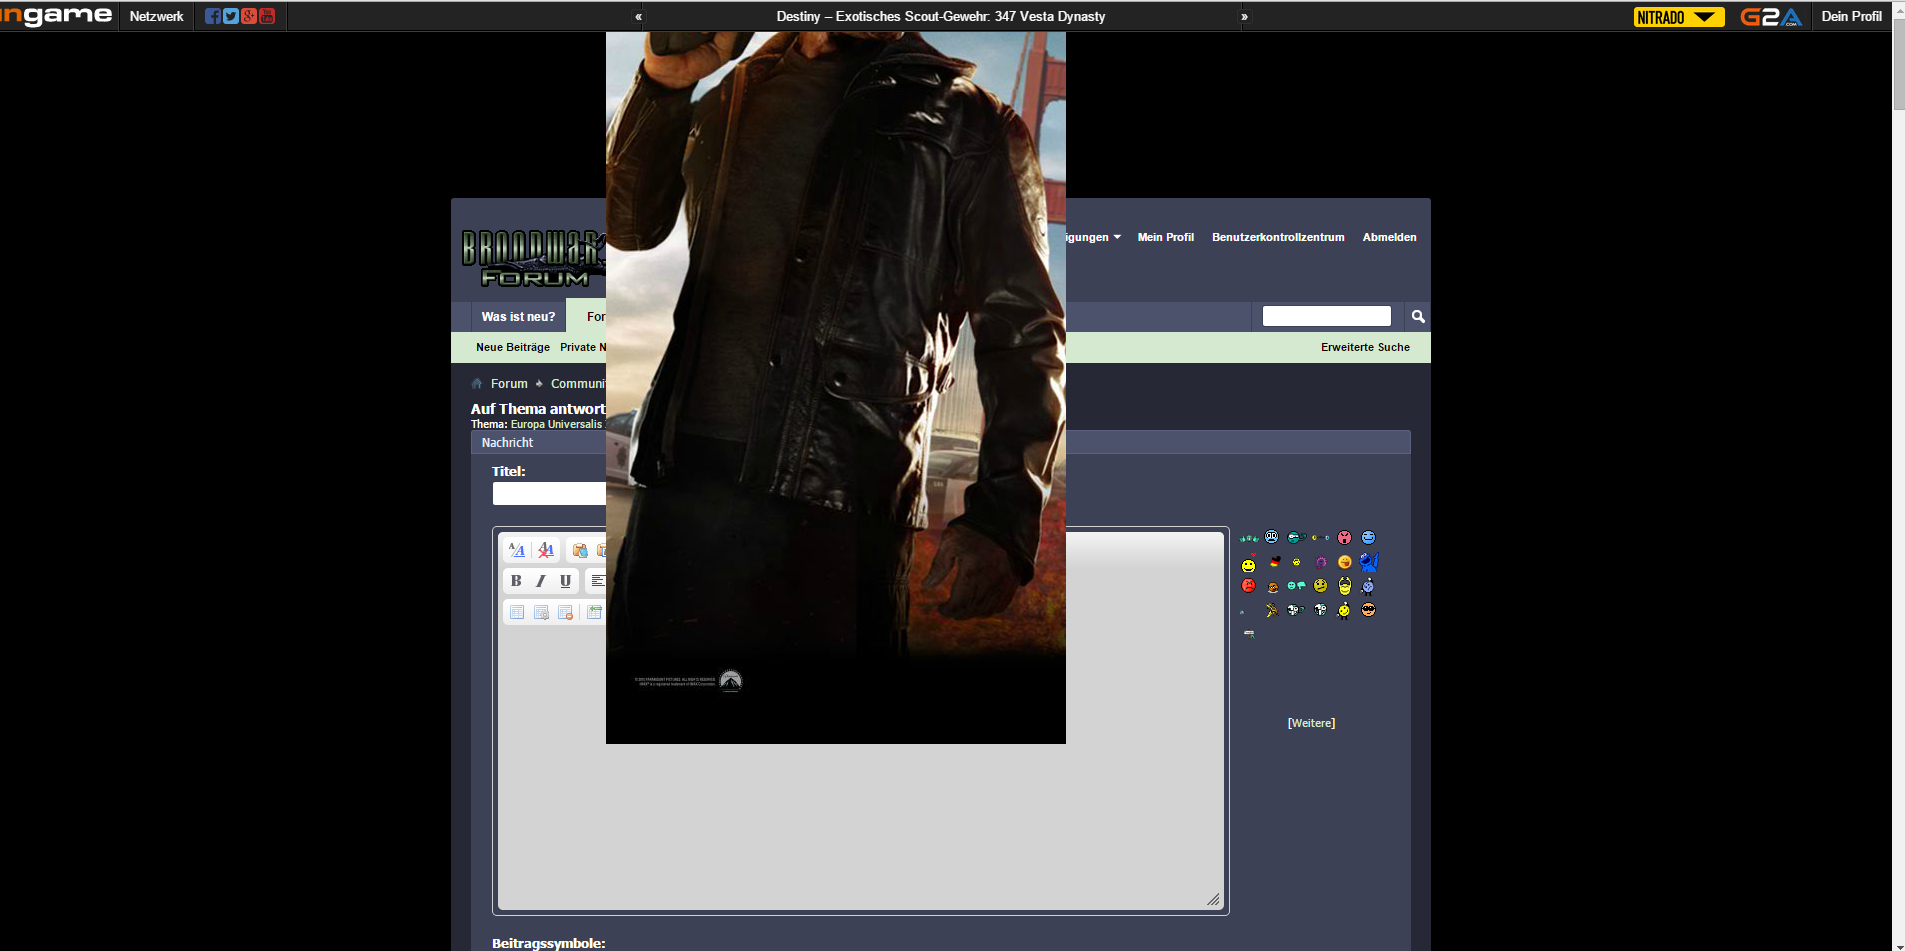Click the Broodwar Forum logo
The height and width of the screenshot is (951, 1905).
coord(534,258)
